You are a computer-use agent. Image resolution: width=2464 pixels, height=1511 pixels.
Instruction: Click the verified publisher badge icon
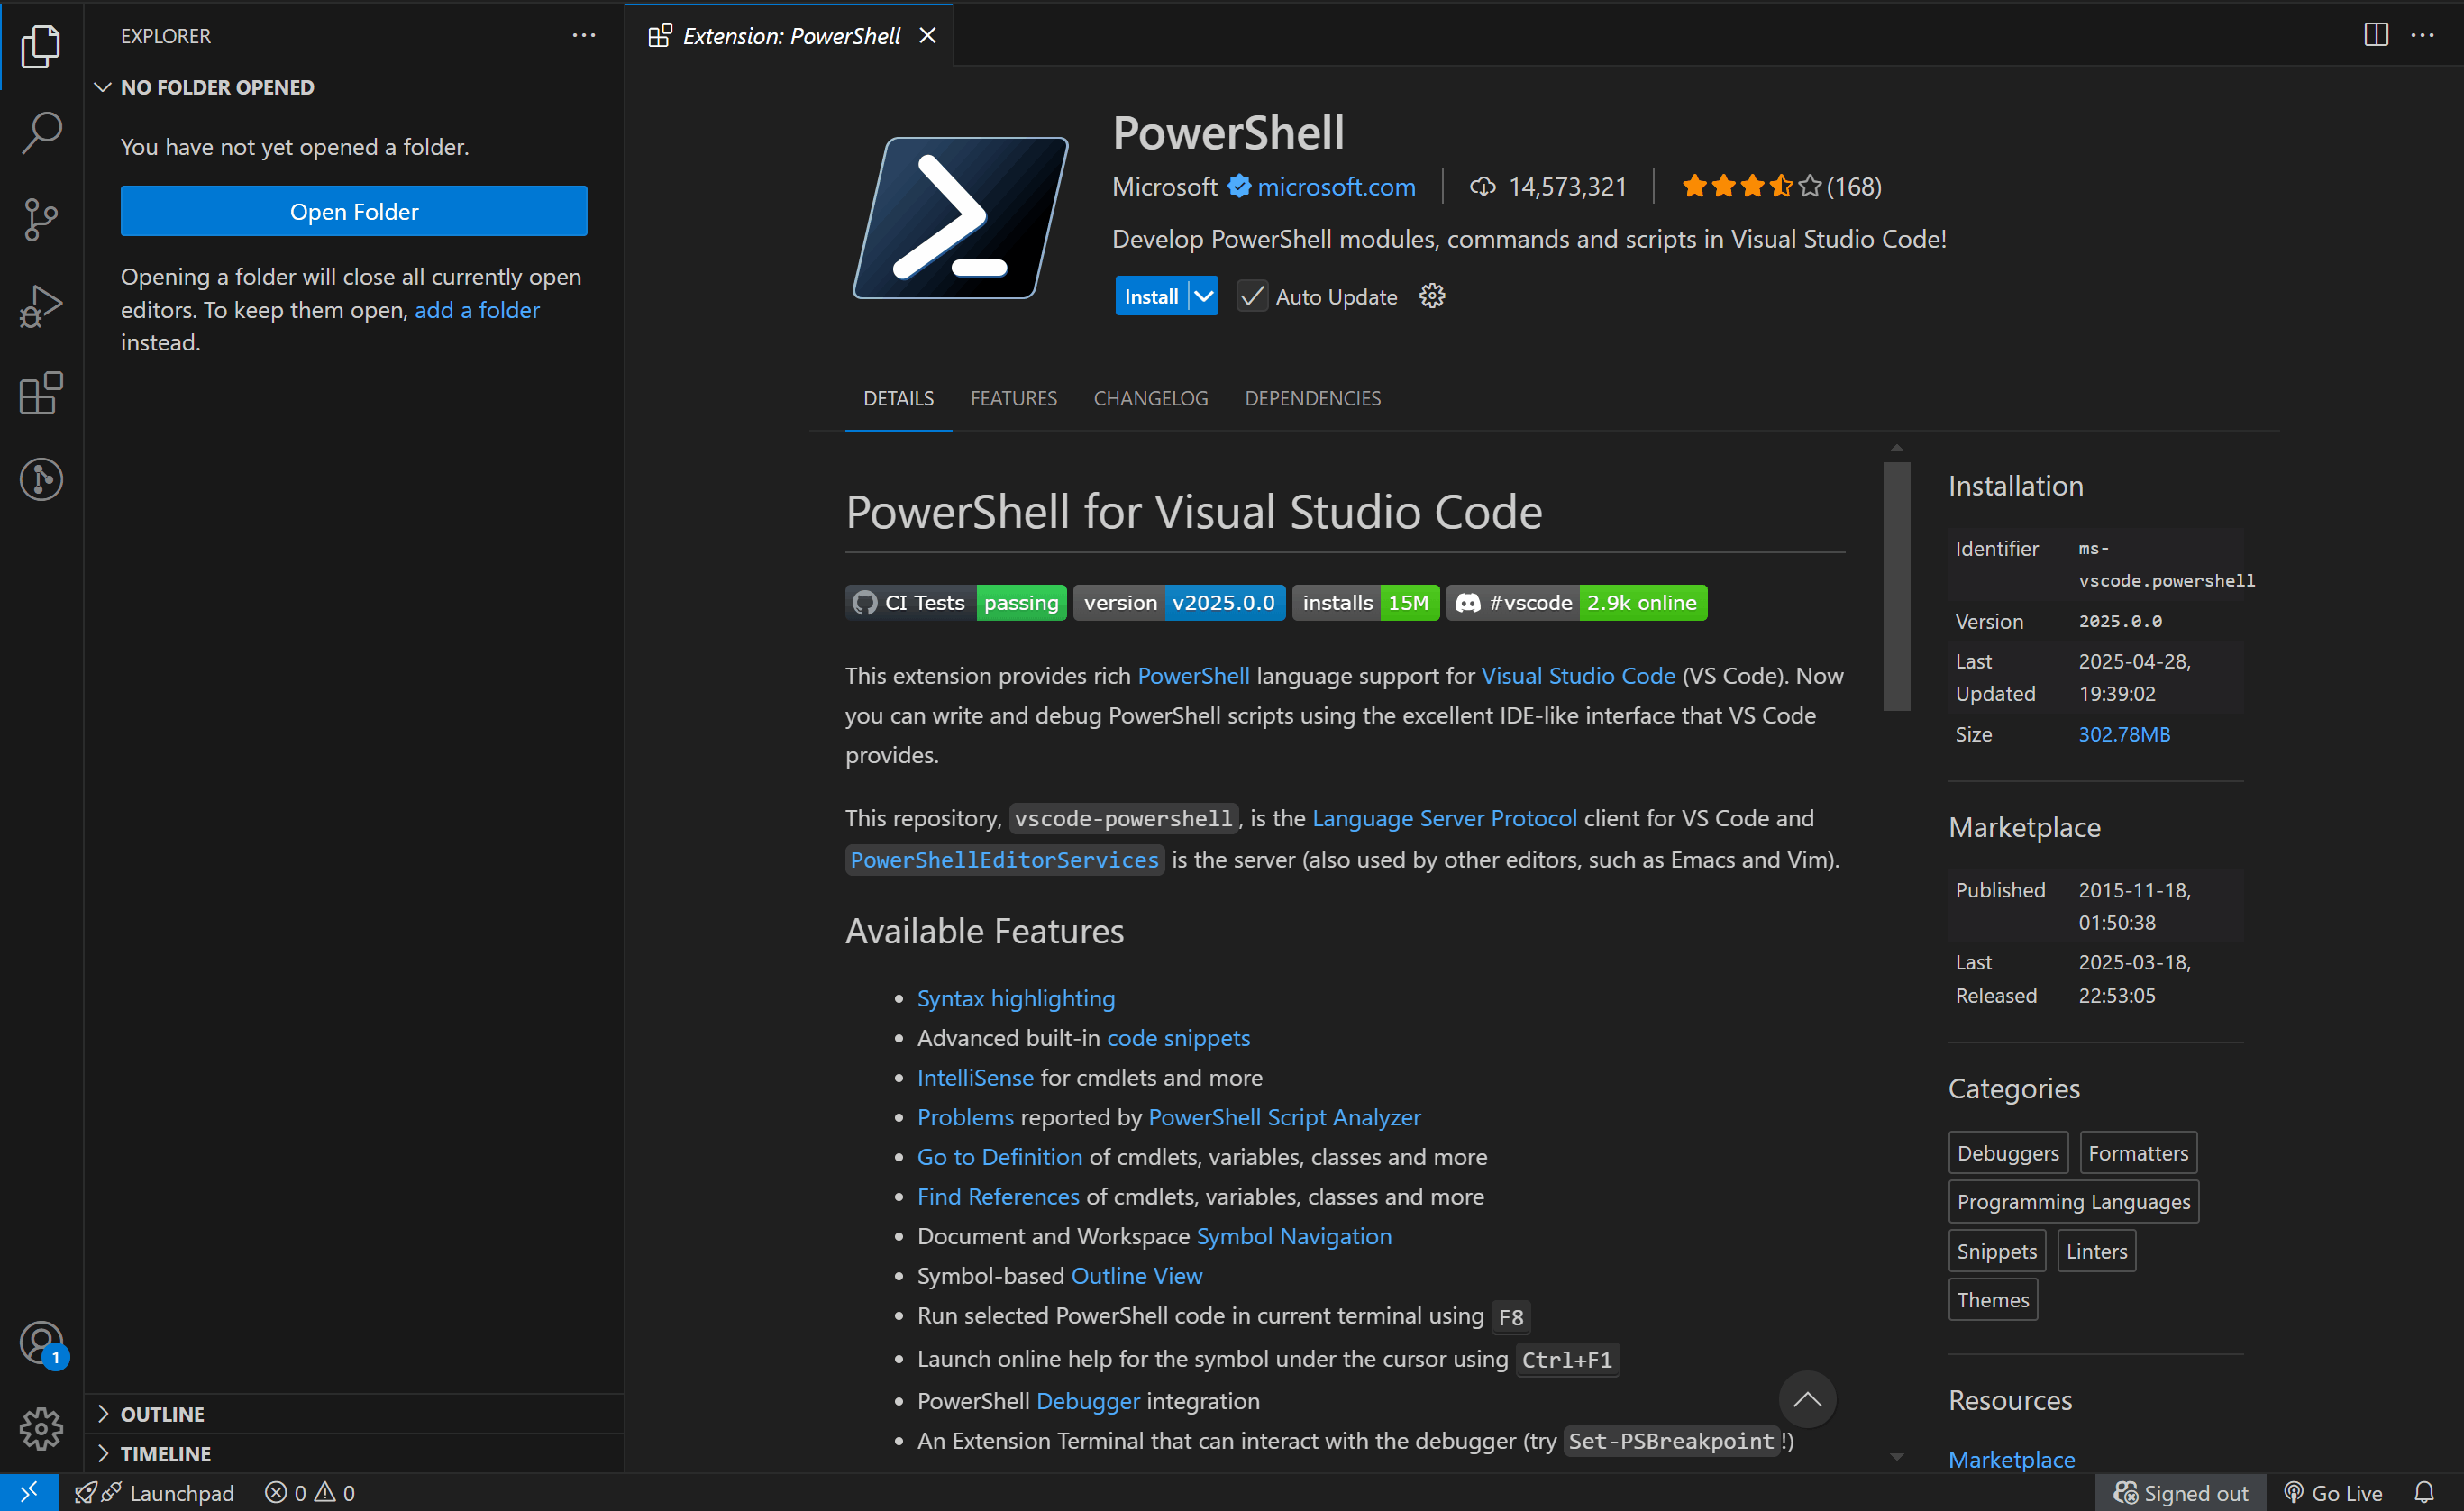[x=1238, y=186]
